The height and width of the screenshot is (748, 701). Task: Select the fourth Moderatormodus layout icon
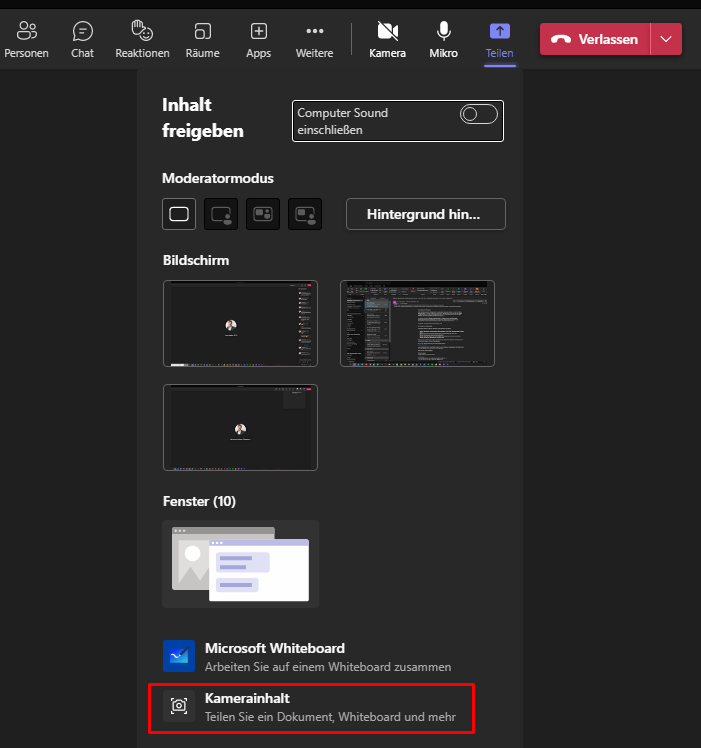coord(305,214)
